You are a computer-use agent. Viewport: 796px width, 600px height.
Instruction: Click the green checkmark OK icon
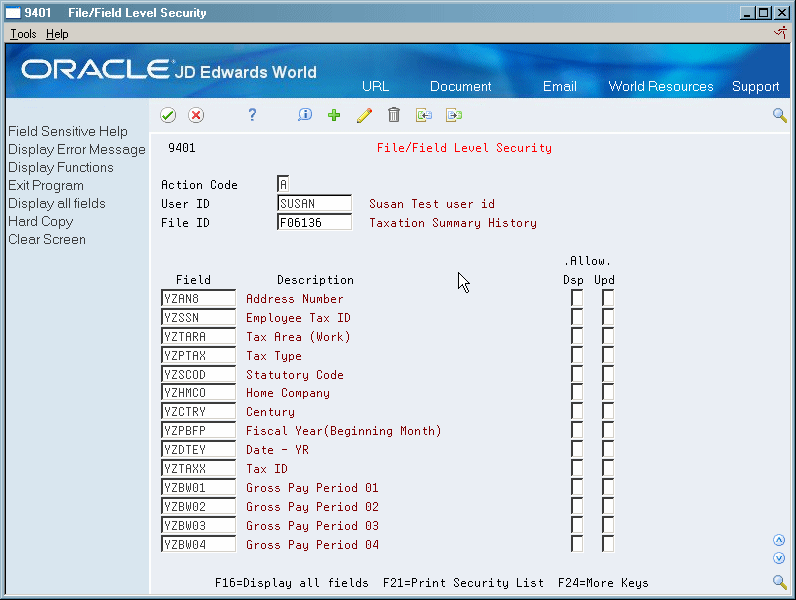(168, 115)
